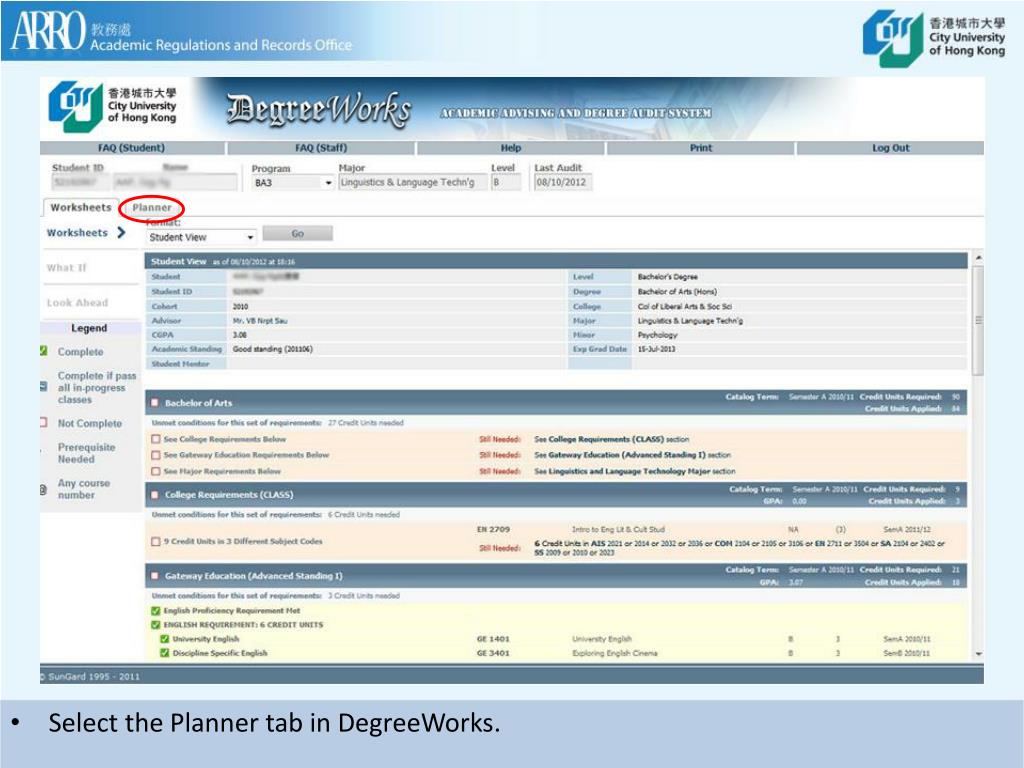The height and width of the screenshot is (768, 1024).
Task: Click the Academic Standing value Good standing
Action: click(x=272, y=349)
